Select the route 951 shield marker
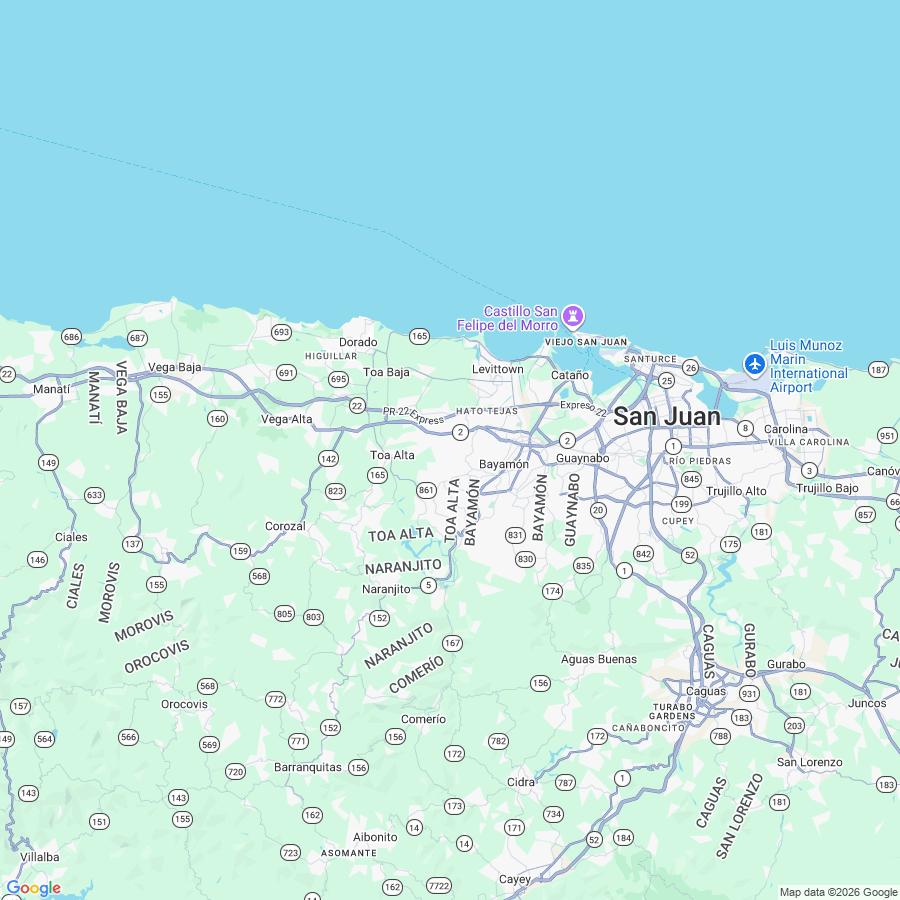The width and height of the screenshot is (900, 900). click(887, 436)
